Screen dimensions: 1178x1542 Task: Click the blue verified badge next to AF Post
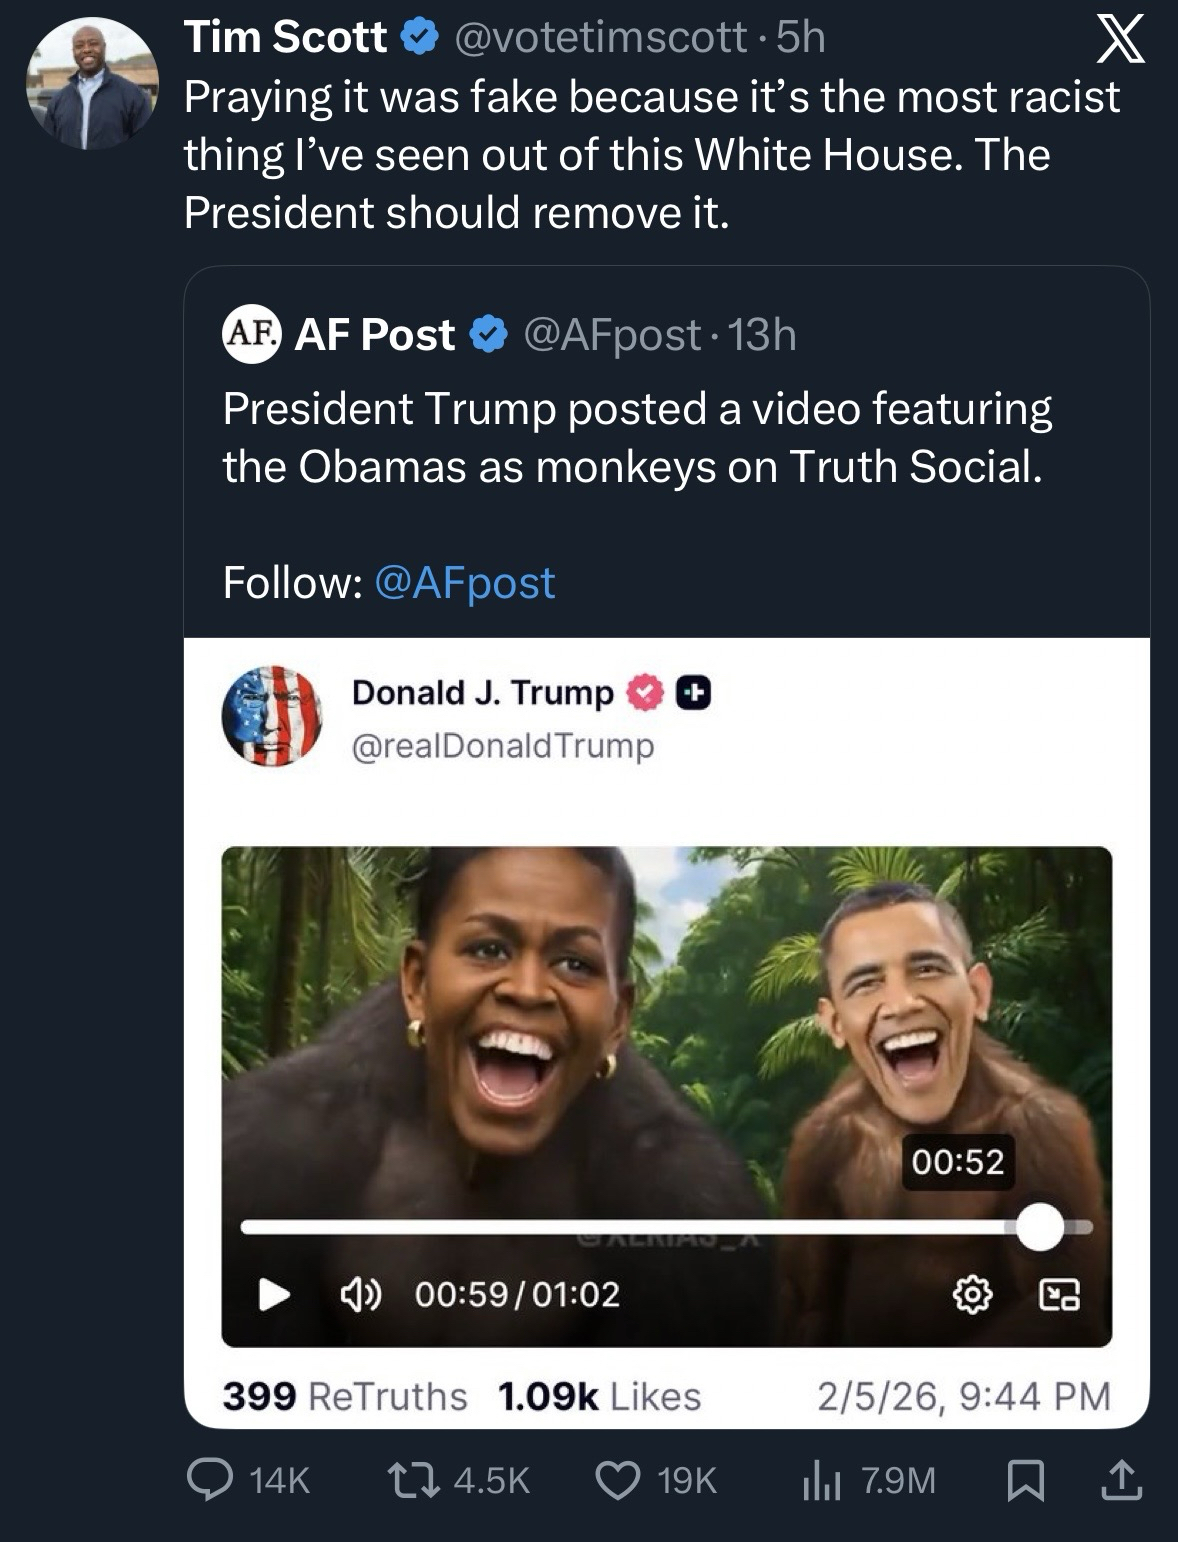(488, 335)
